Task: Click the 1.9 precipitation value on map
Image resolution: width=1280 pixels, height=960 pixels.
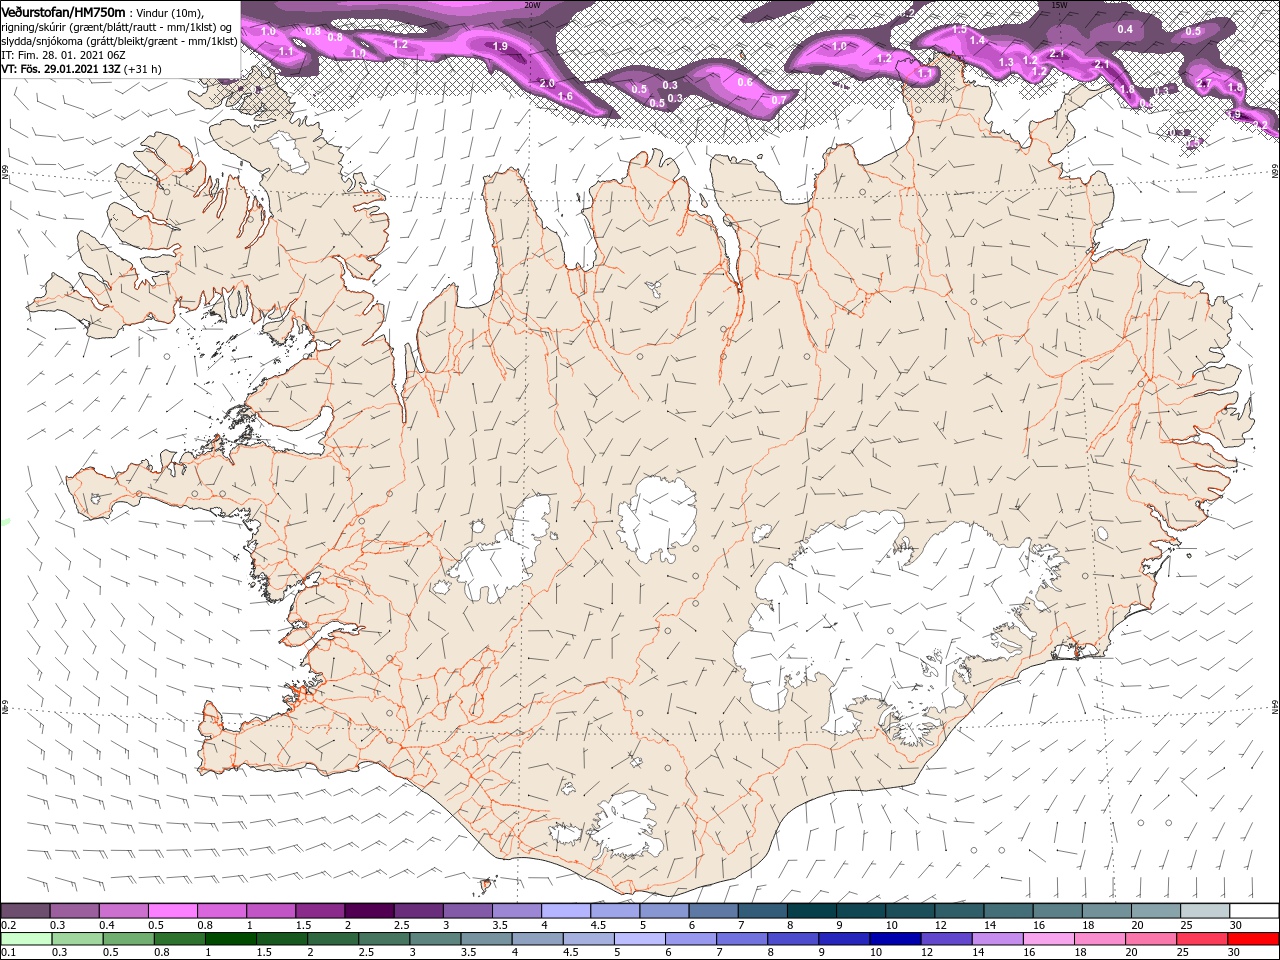Action: click(501, 46)
